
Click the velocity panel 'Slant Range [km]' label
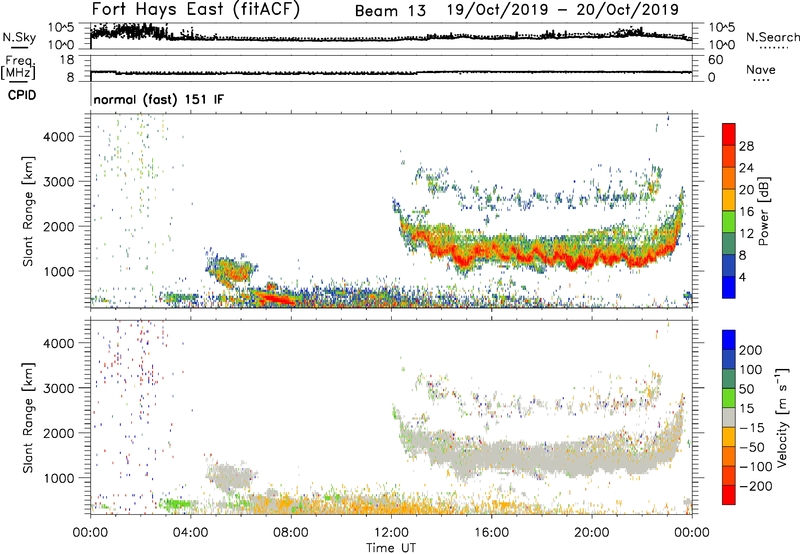pyautogui.click(x=28, y=418)
